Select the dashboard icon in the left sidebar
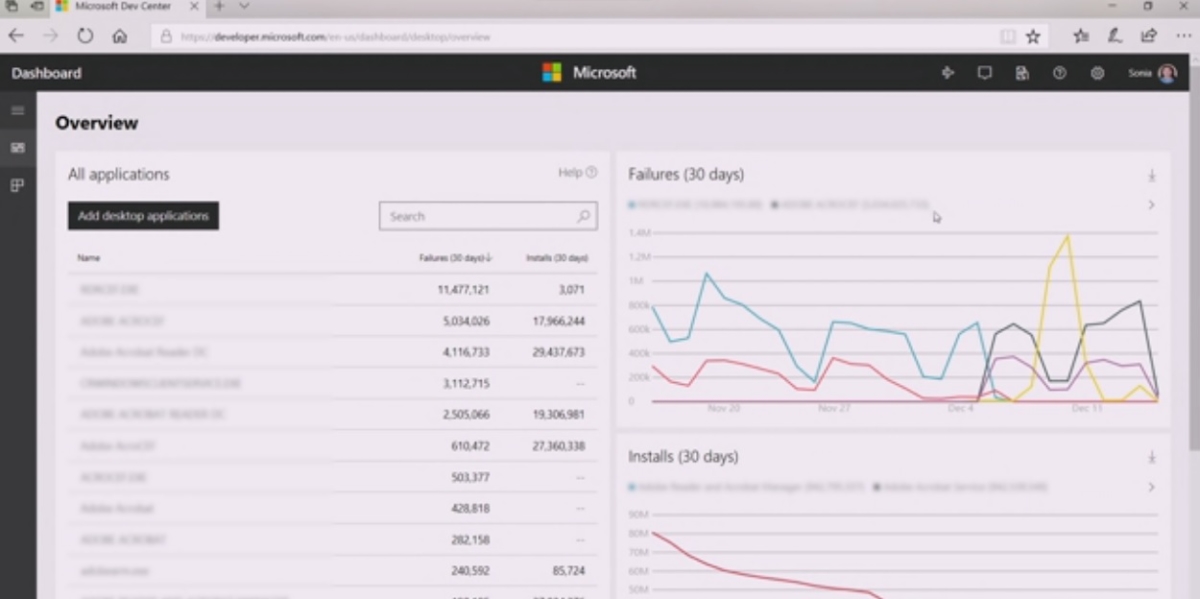Image resolution: width=1200 pixels, height=599 pixels. click(17, 146)
